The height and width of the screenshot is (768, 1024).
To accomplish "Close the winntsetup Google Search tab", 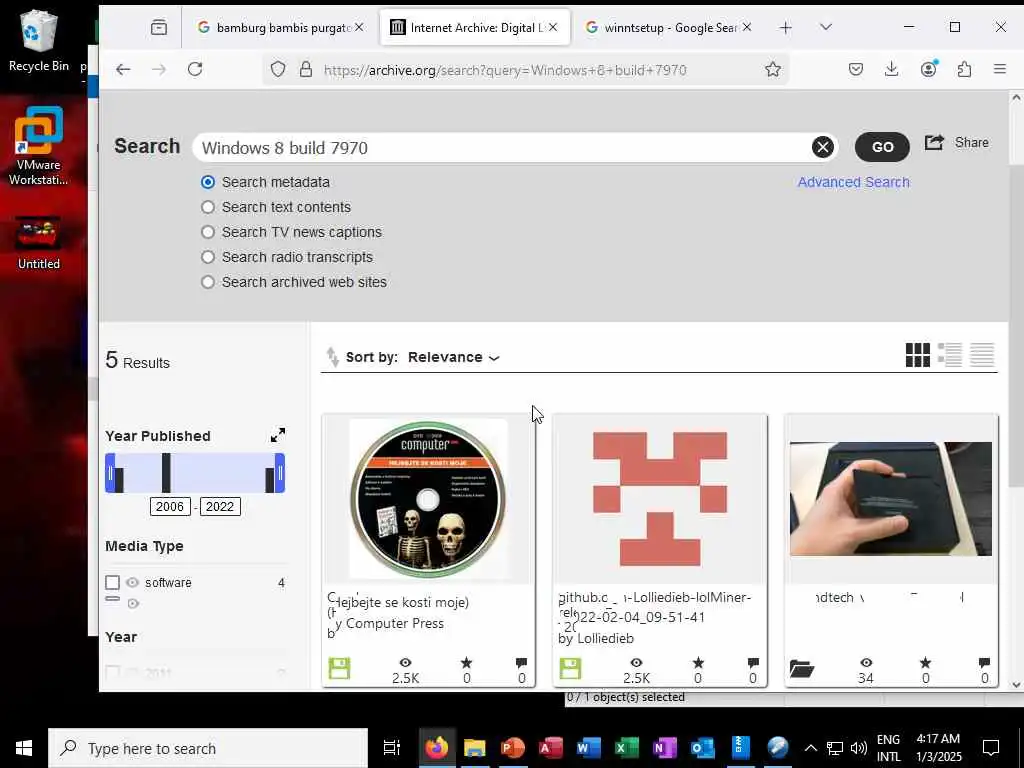I will coord(747,27).
